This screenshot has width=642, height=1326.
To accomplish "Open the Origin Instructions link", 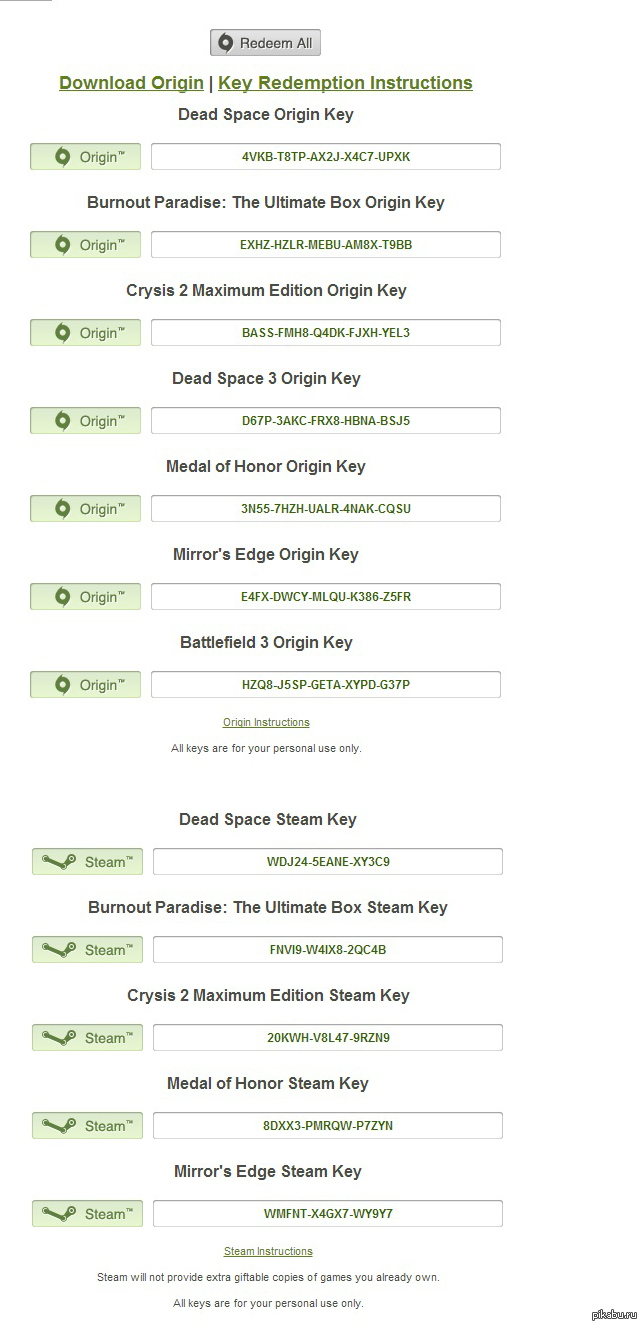I will click(x=266, y=722).
